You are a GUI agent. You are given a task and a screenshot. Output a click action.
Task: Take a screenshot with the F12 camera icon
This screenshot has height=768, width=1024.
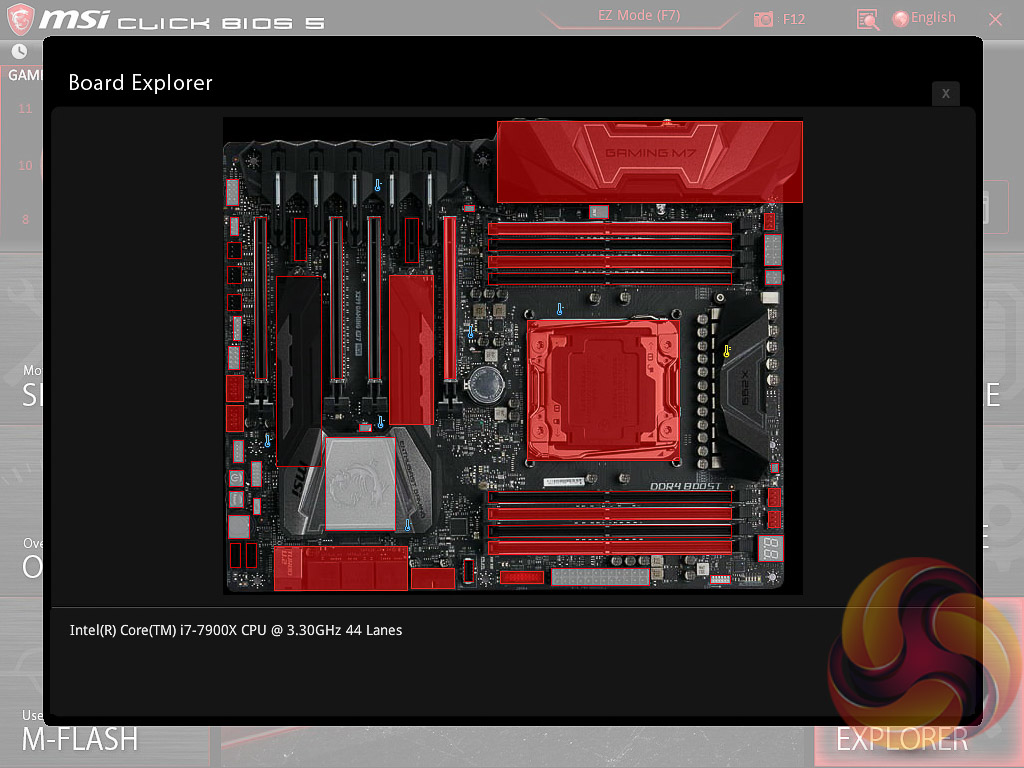763,19
